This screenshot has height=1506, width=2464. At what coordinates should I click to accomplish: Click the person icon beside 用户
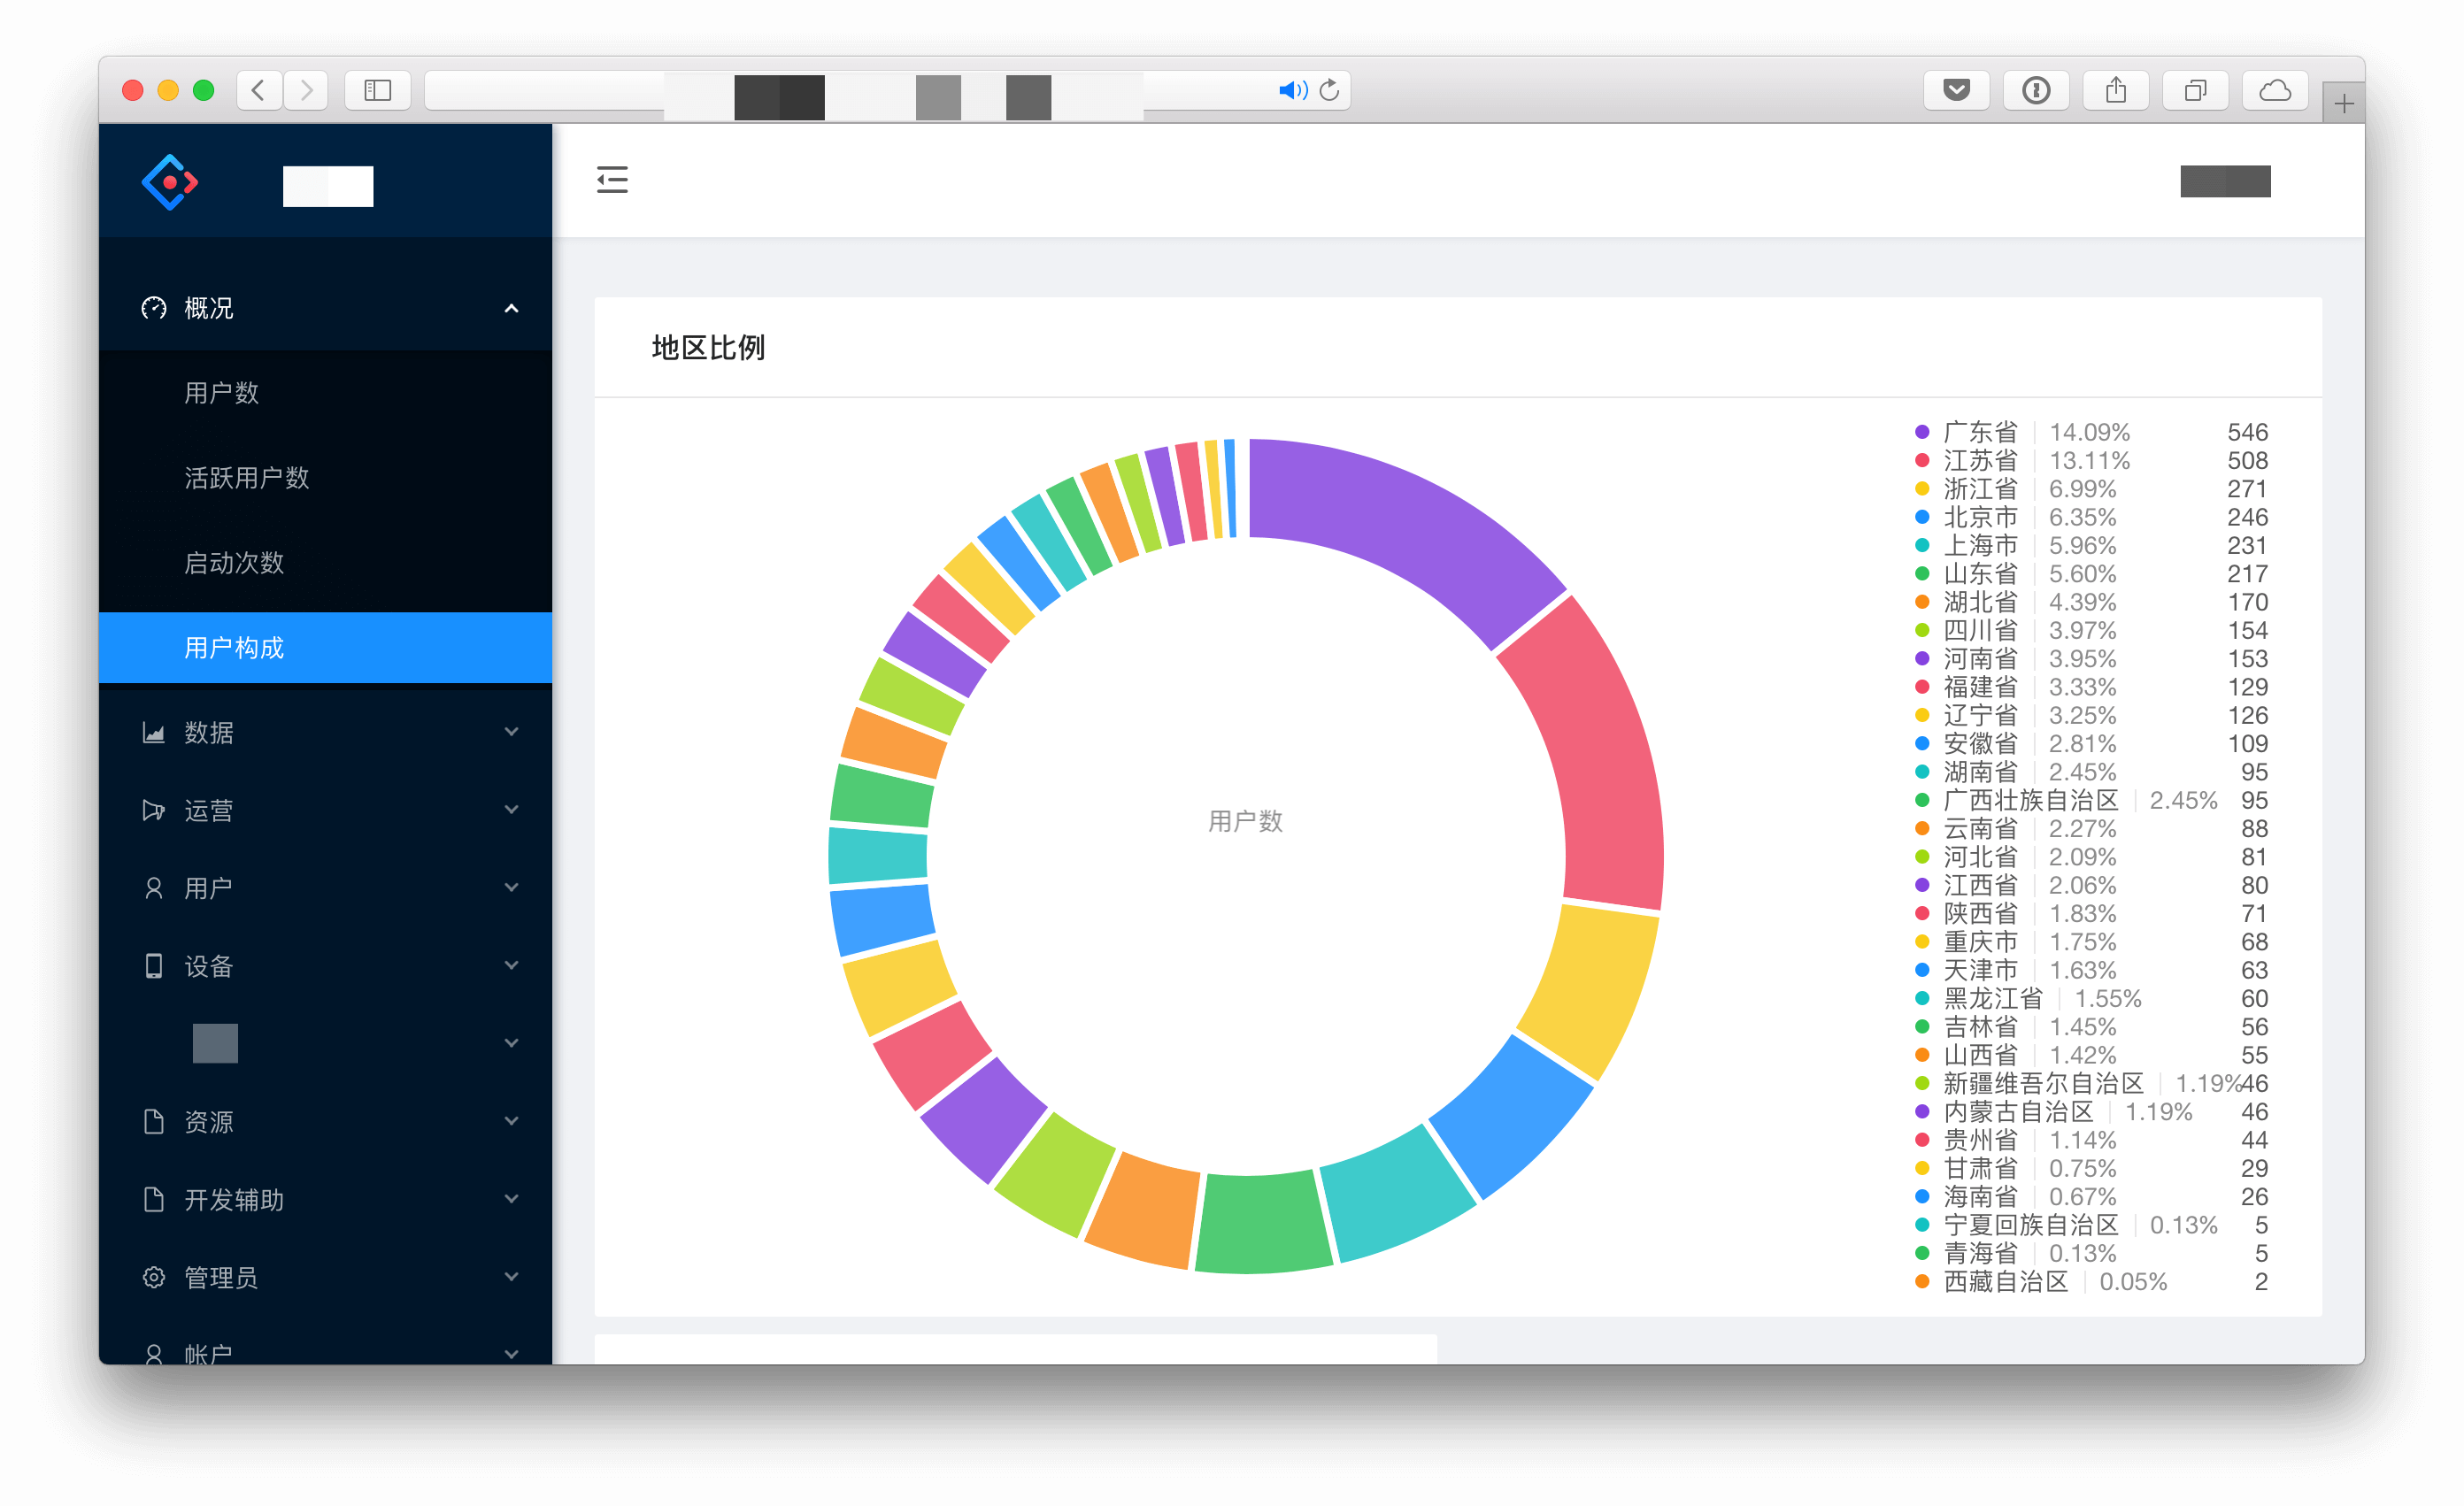point(154,888)
